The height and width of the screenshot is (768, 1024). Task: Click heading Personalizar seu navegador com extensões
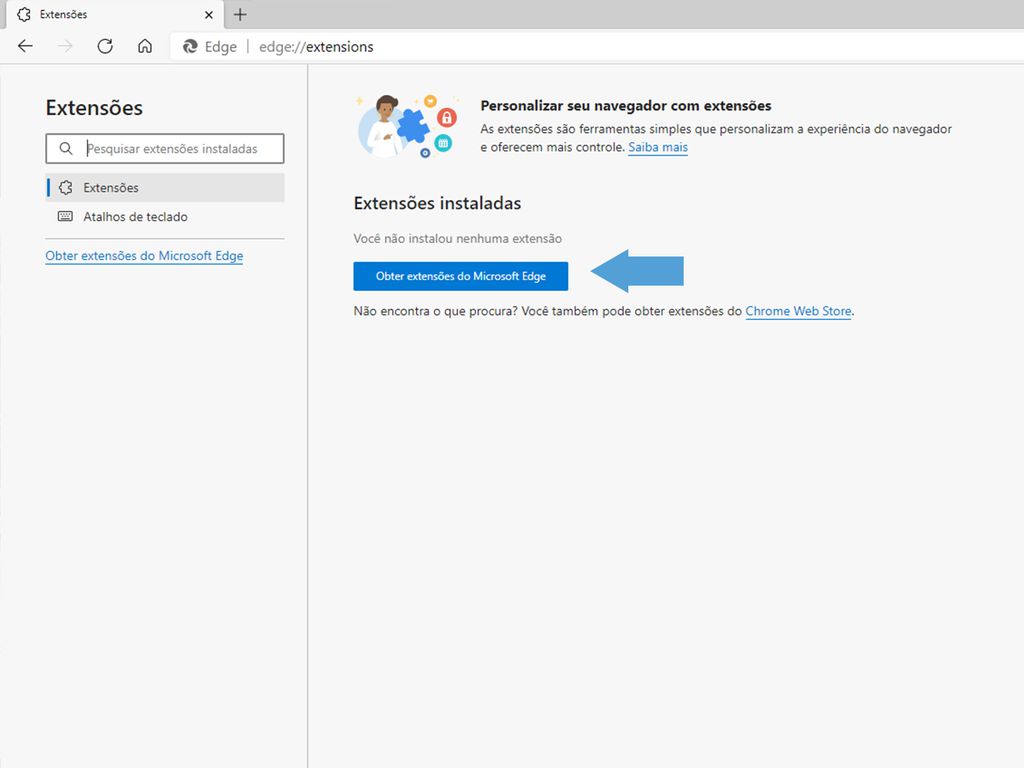tap(626, 106)
